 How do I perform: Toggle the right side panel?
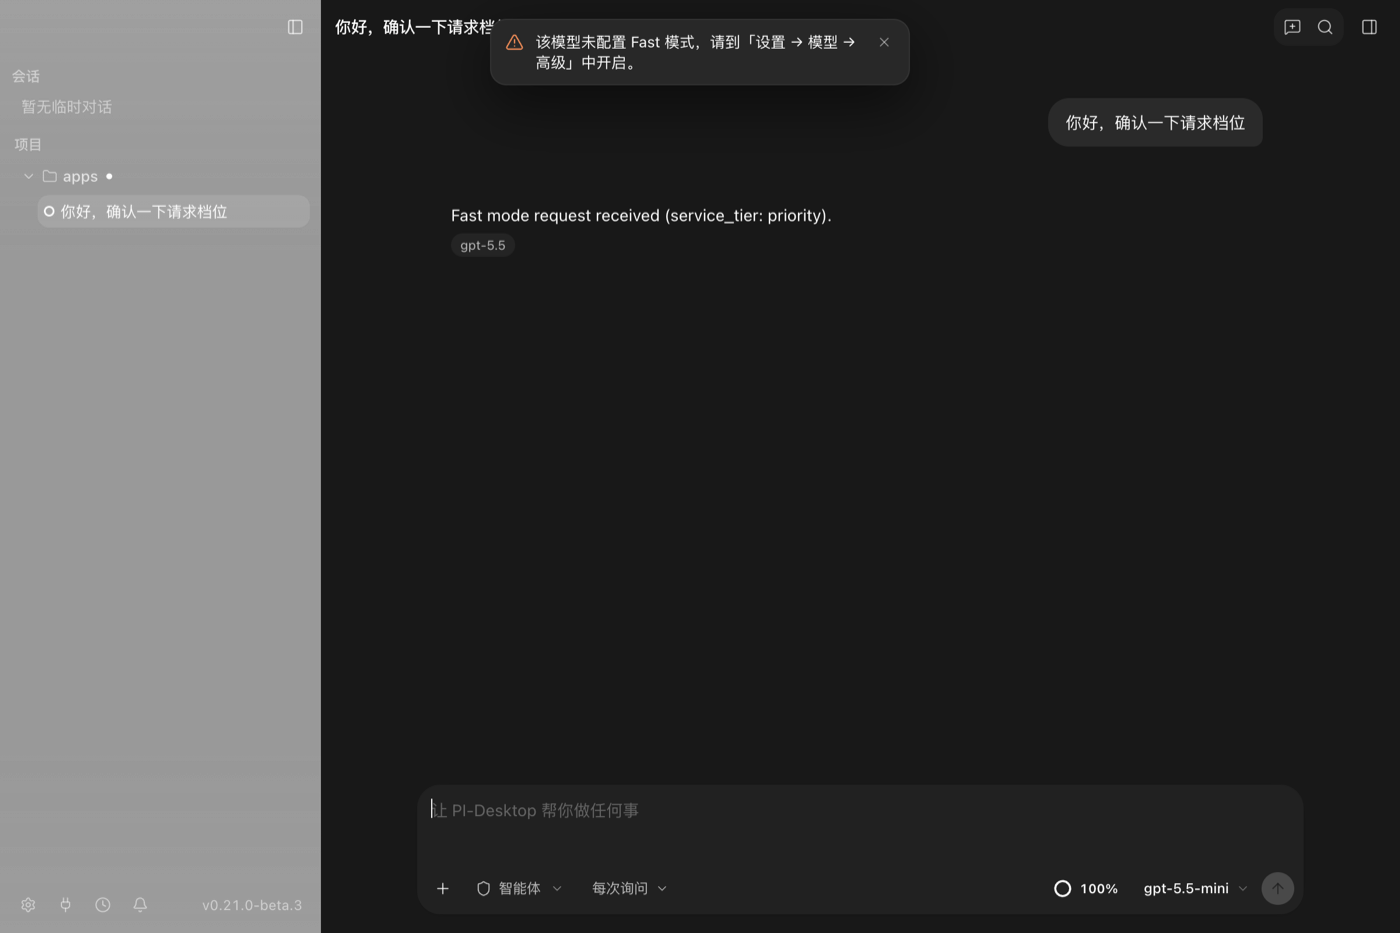coord(1369,27)
